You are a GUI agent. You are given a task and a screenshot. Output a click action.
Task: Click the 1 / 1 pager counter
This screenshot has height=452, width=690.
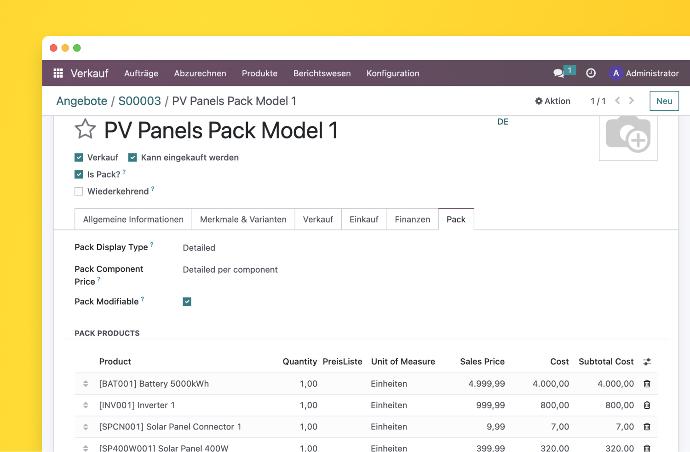[x=598, y=101]
